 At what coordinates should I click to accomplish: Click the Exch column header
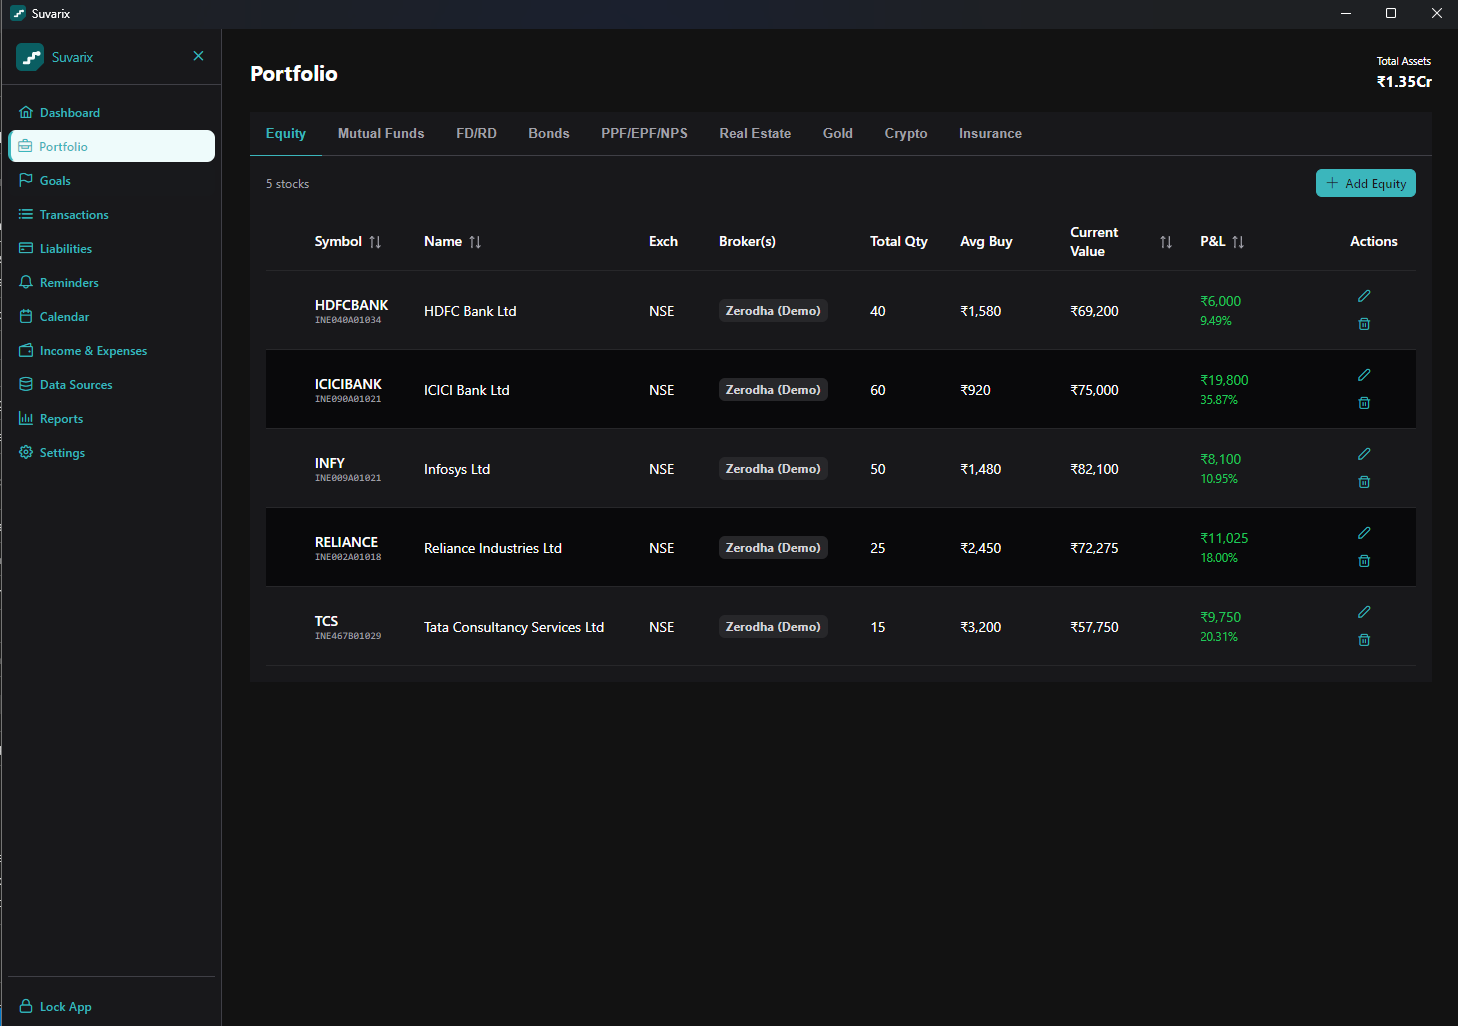pyautogui.click(x=663, y=241)
